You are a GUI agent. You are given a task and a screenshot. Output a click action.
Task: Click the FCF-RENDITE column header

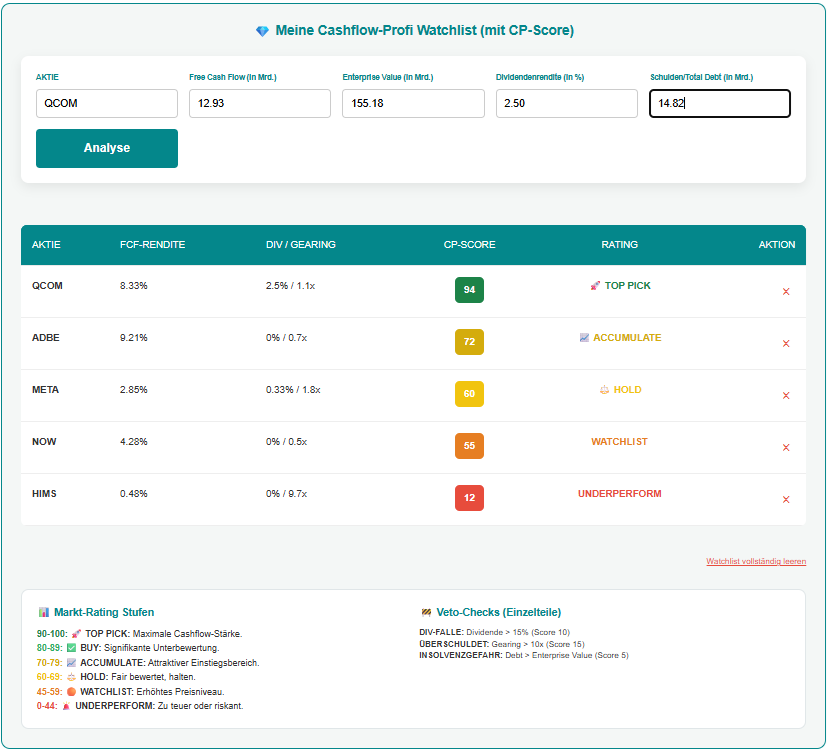pos(152,245)
